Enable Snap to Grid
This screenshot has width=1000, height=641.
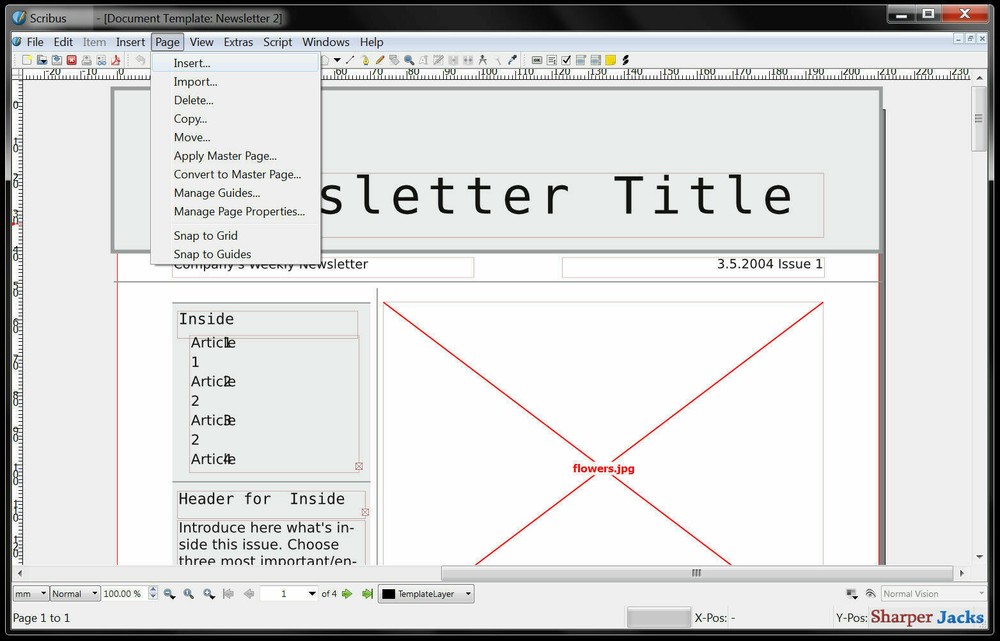(204, 235)
